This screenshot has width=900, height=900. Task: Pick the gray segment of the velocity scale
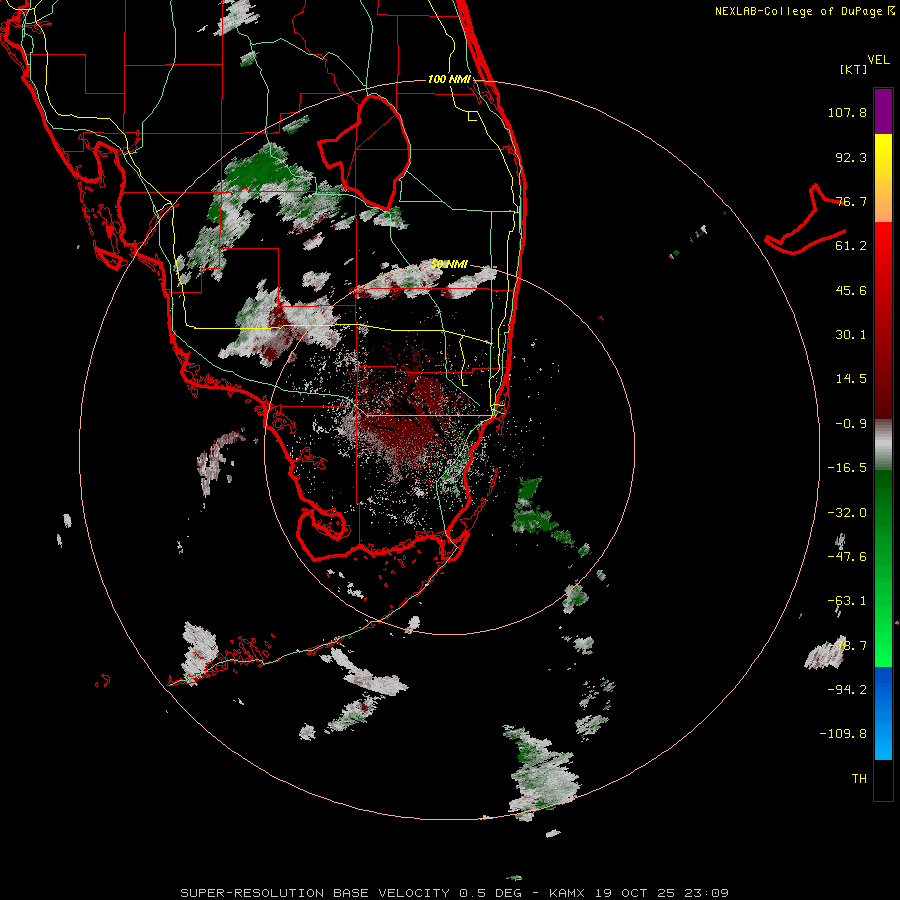point(883,442)
